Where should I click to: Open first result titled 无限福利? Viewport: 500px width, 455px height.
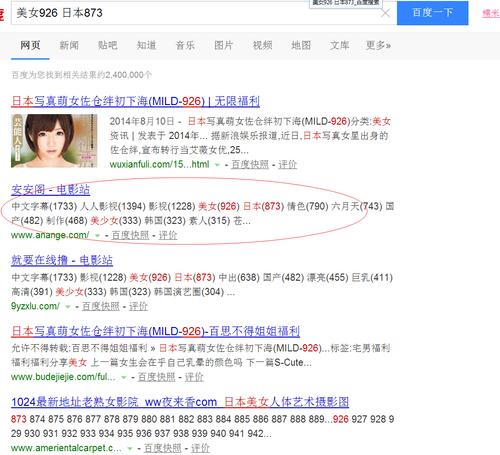coord(135,101)
